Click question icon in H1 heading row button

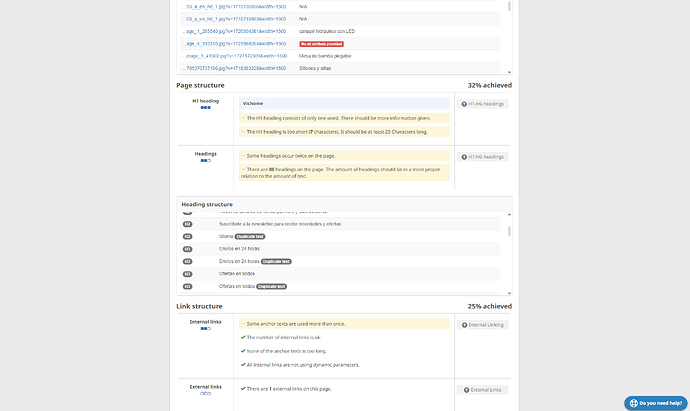[463, 104]
